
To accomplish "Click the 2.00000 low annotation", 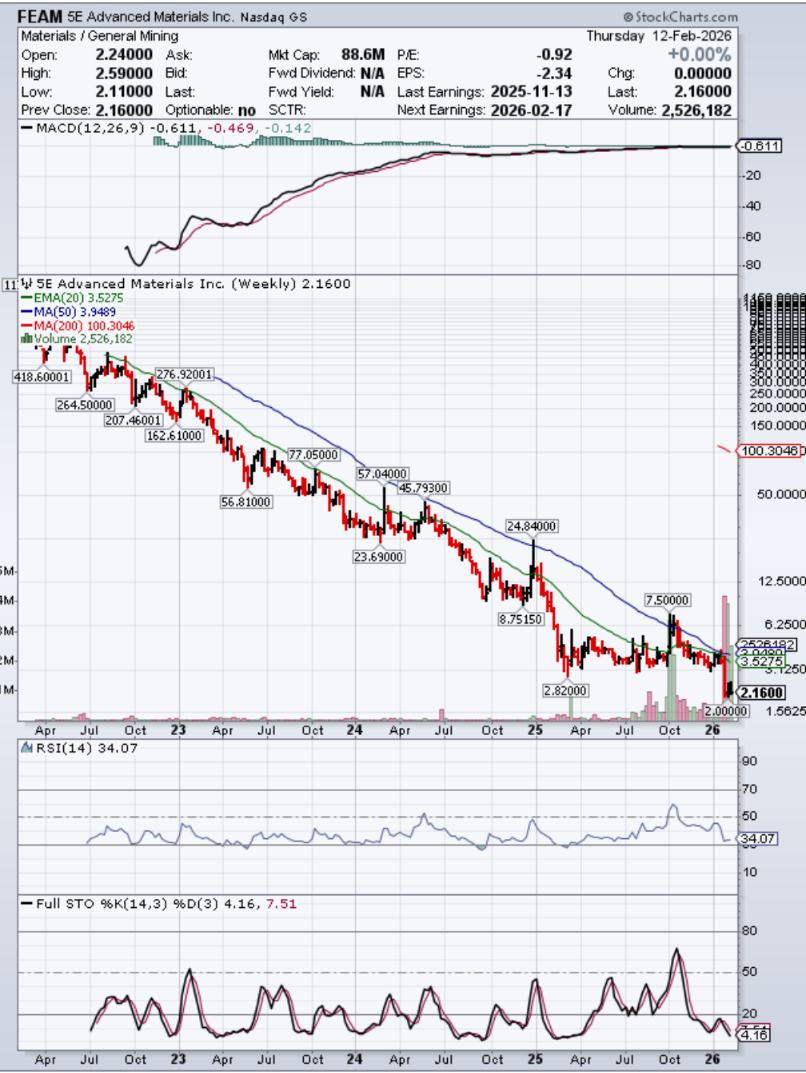I will point(725,711).
